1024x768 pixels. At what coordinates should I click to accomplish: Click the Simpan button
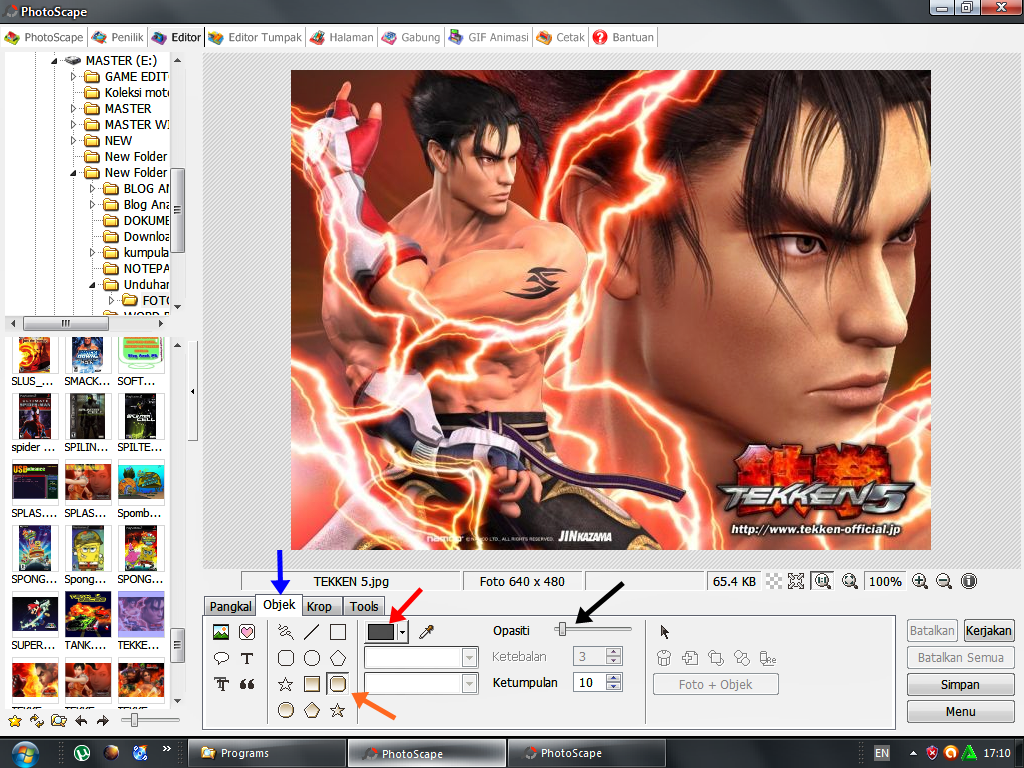tap(960, 684)
